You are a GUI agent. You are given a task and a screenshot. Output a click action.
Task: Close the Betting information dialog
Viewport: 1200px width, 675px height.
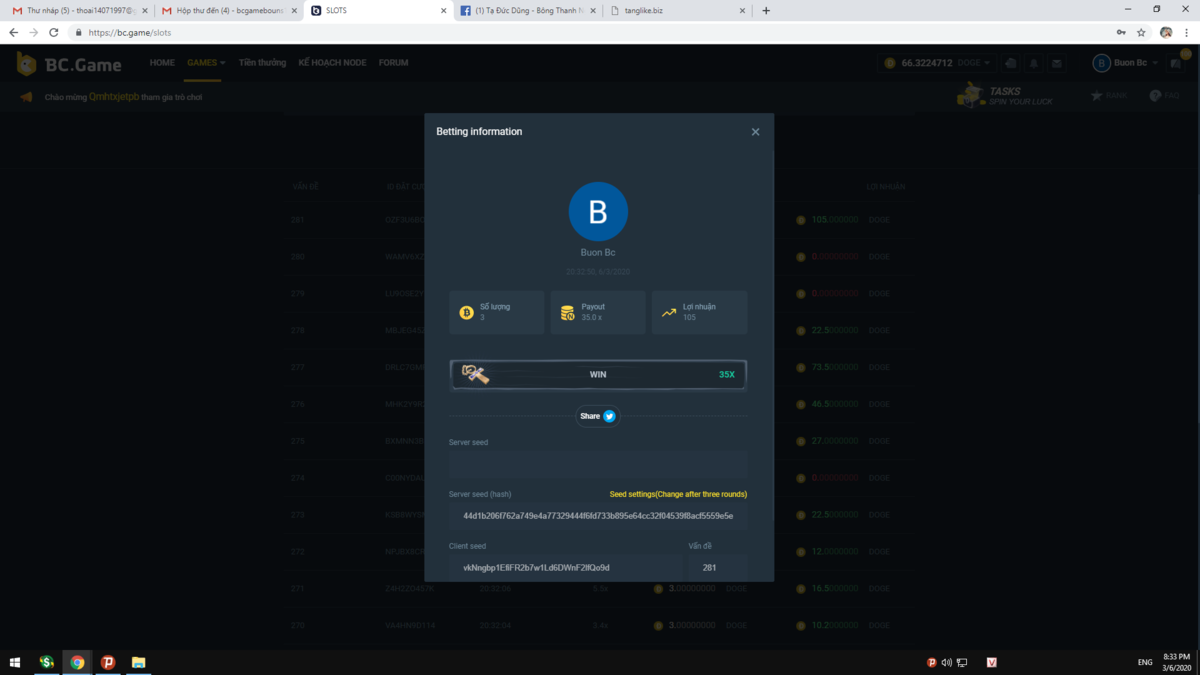point(755,132)
